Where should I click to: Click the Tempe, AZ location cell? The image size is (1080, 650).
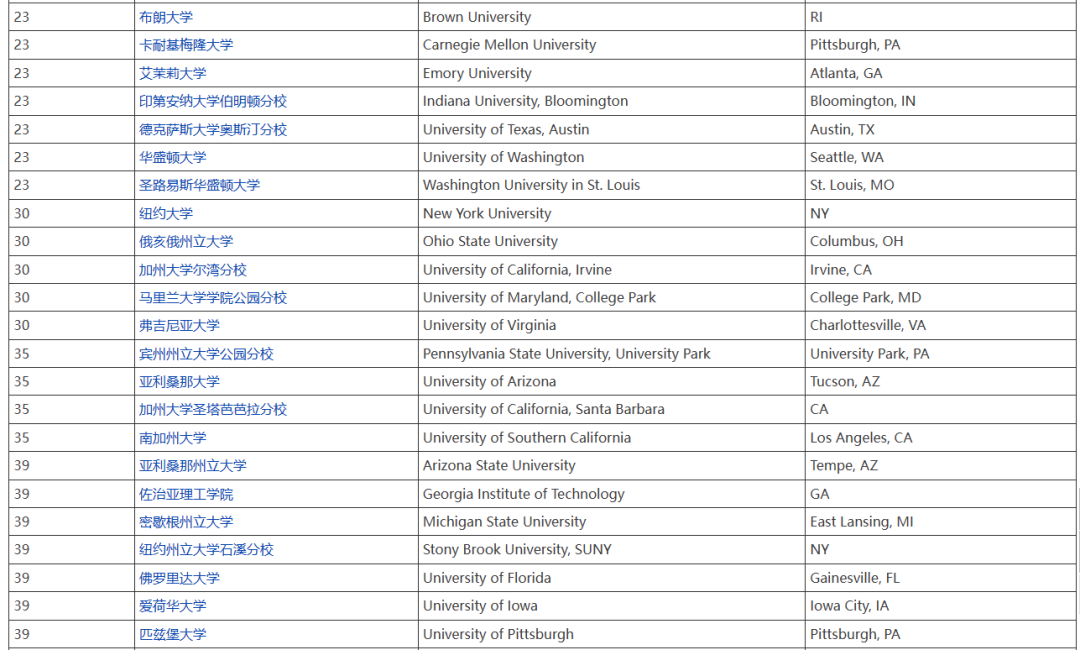pos(939,465)
